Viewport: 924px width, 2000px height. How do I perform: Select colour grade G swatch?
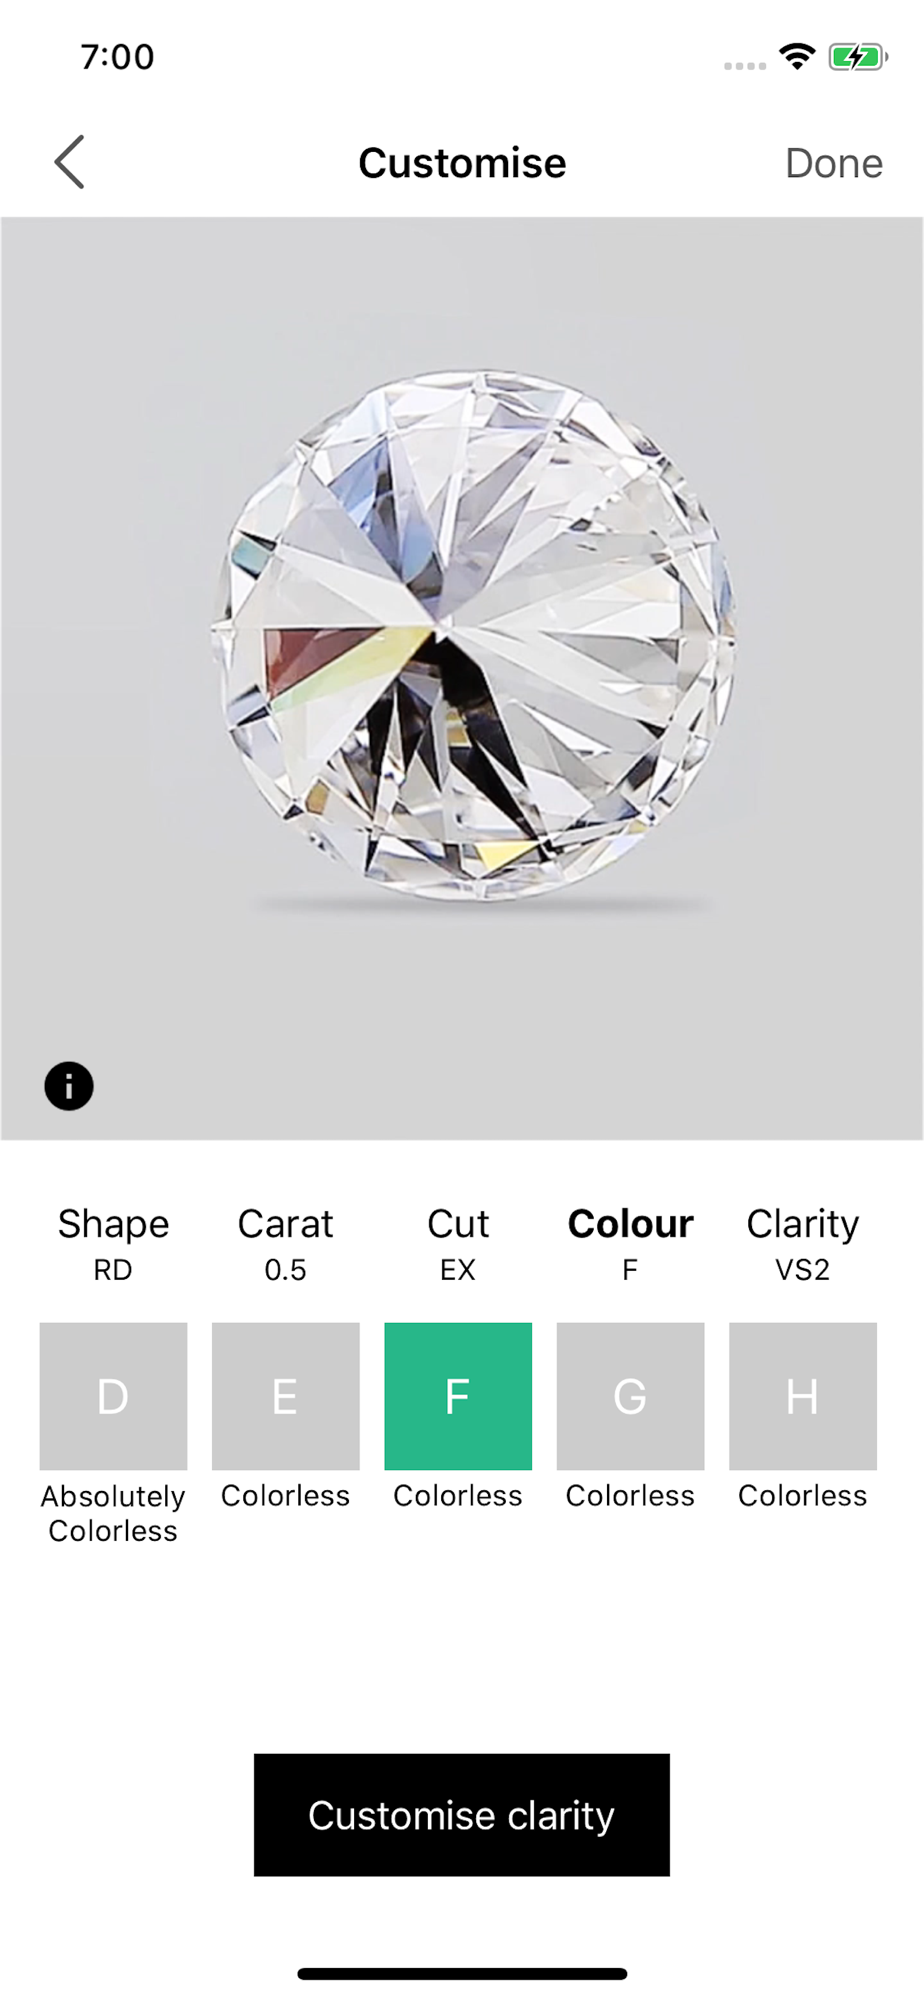(630, 1396)
